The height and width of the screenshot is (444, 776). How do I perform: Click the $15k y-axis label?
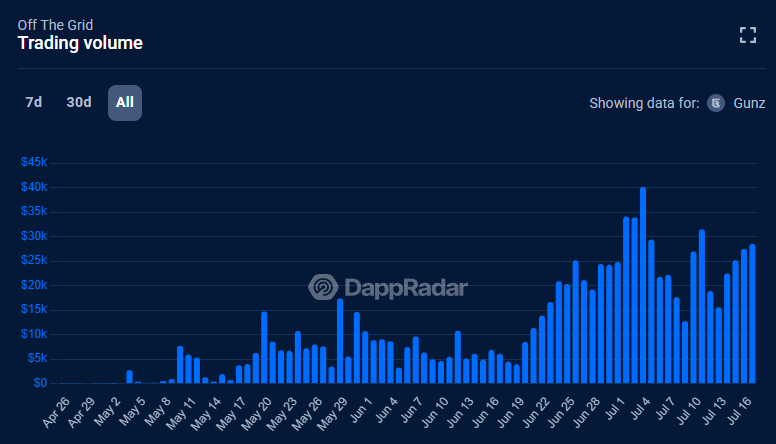tap(34, 309)
